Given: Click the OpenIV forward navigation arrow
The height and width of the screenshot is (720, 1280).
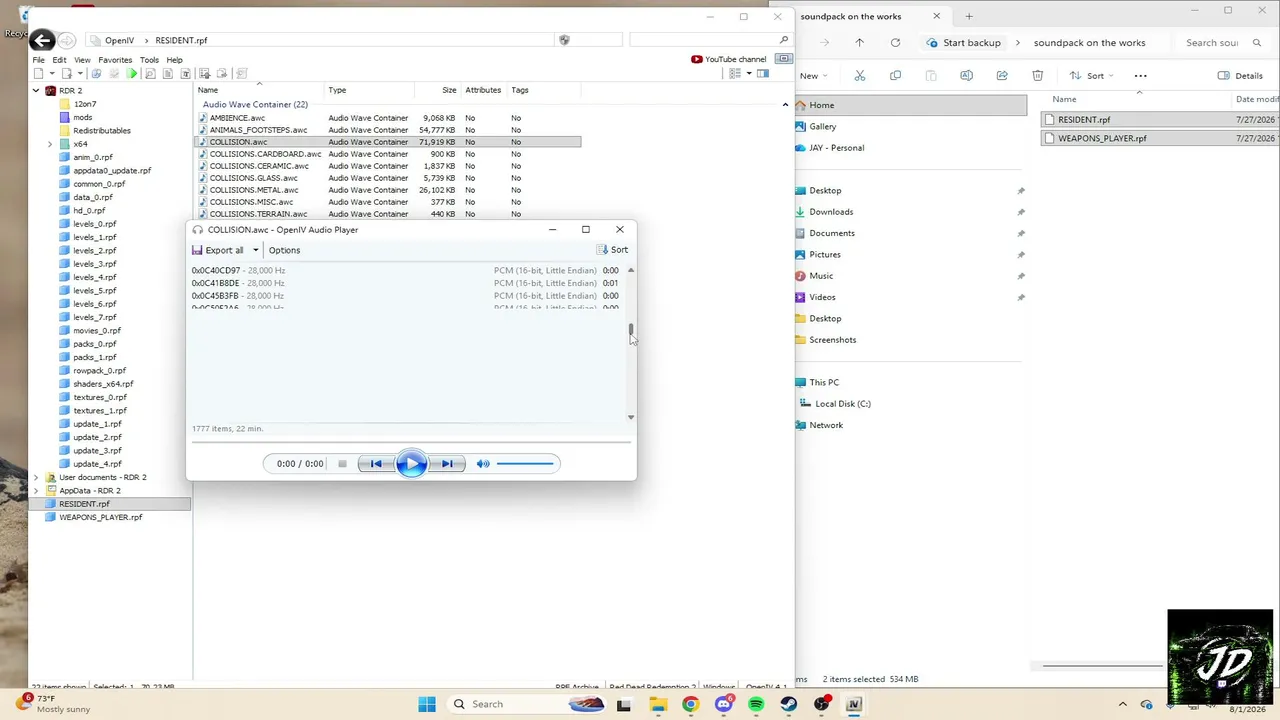Looking at the screenshot, I should [66, 40].
